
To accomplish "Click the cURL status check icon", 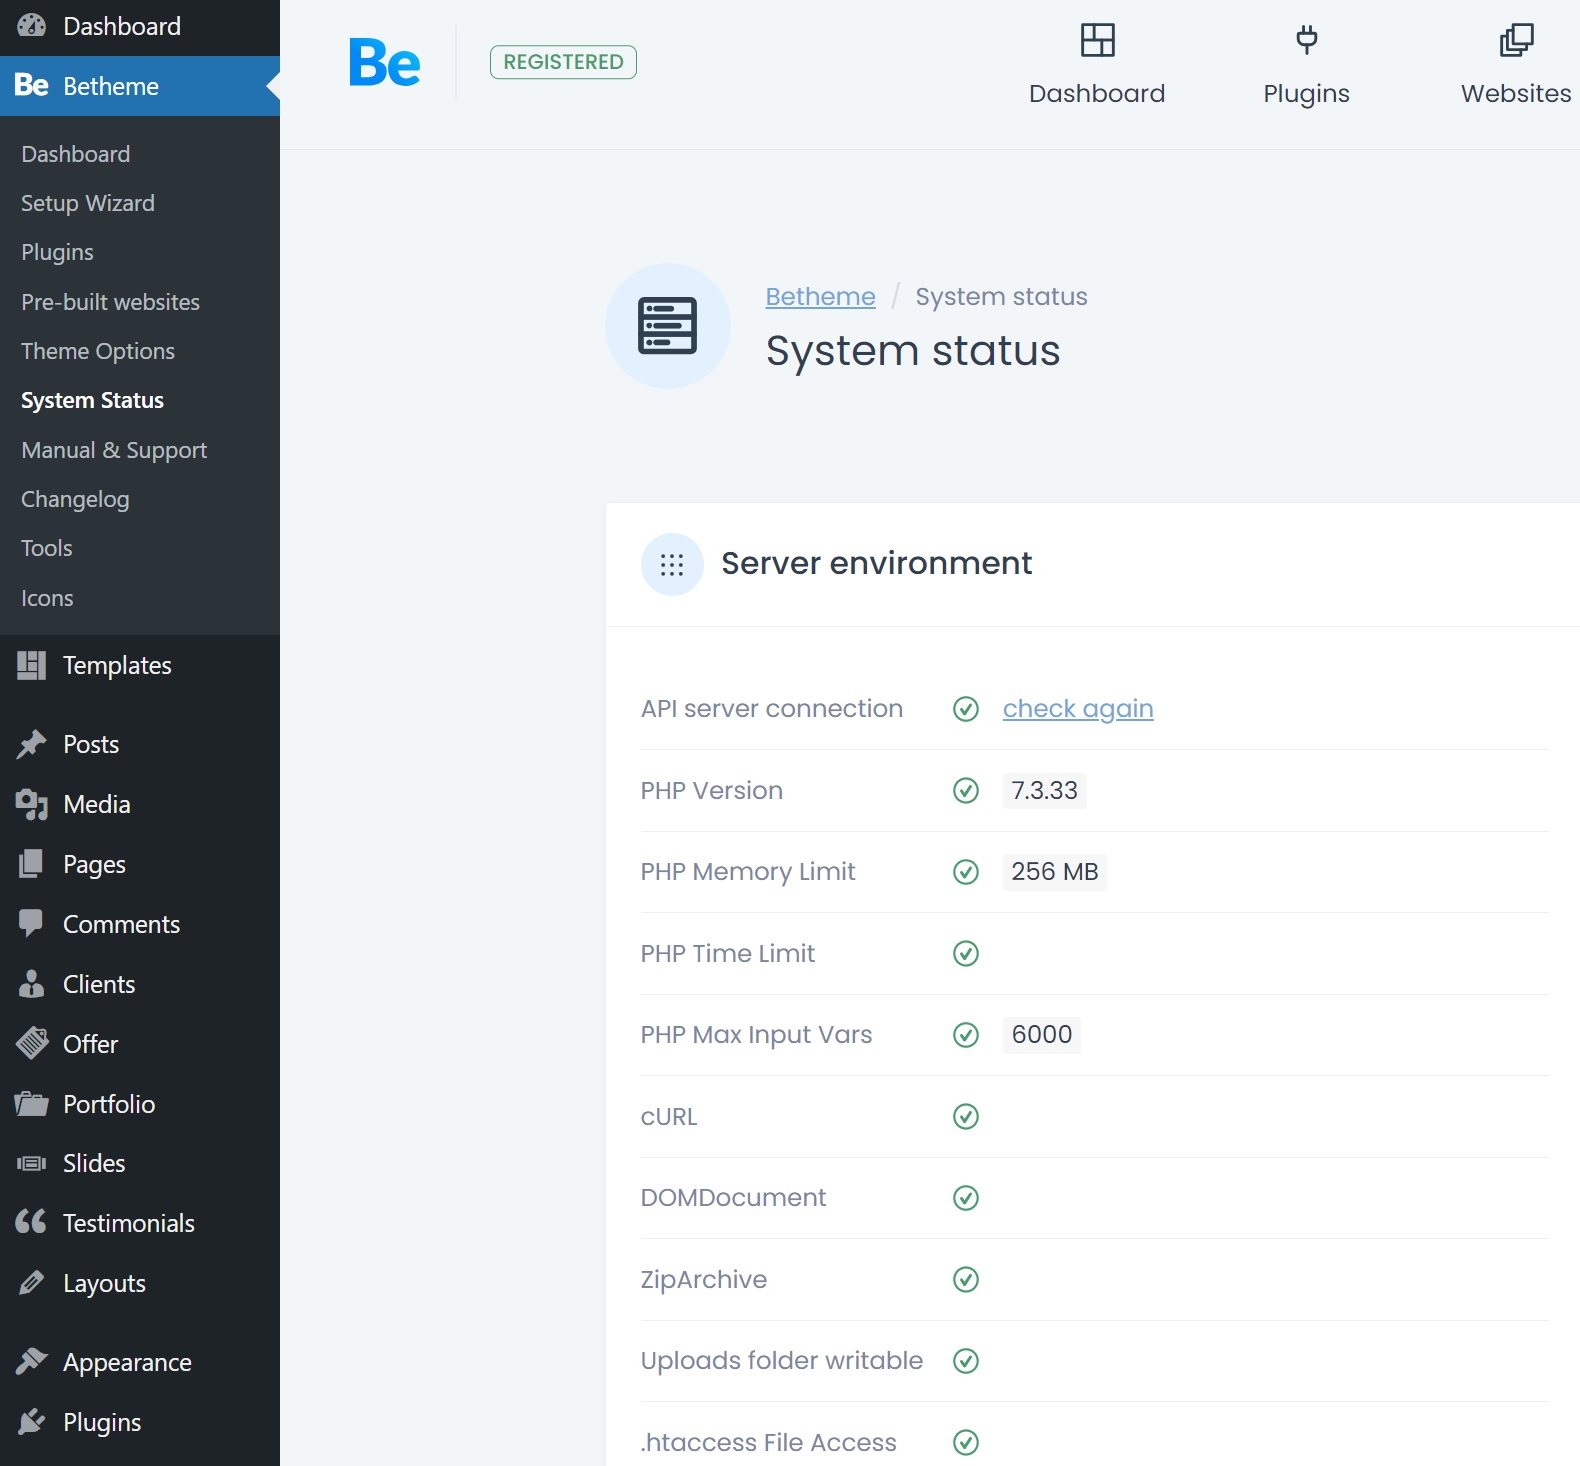I will pyautogui.click(x=966, y=1117).
